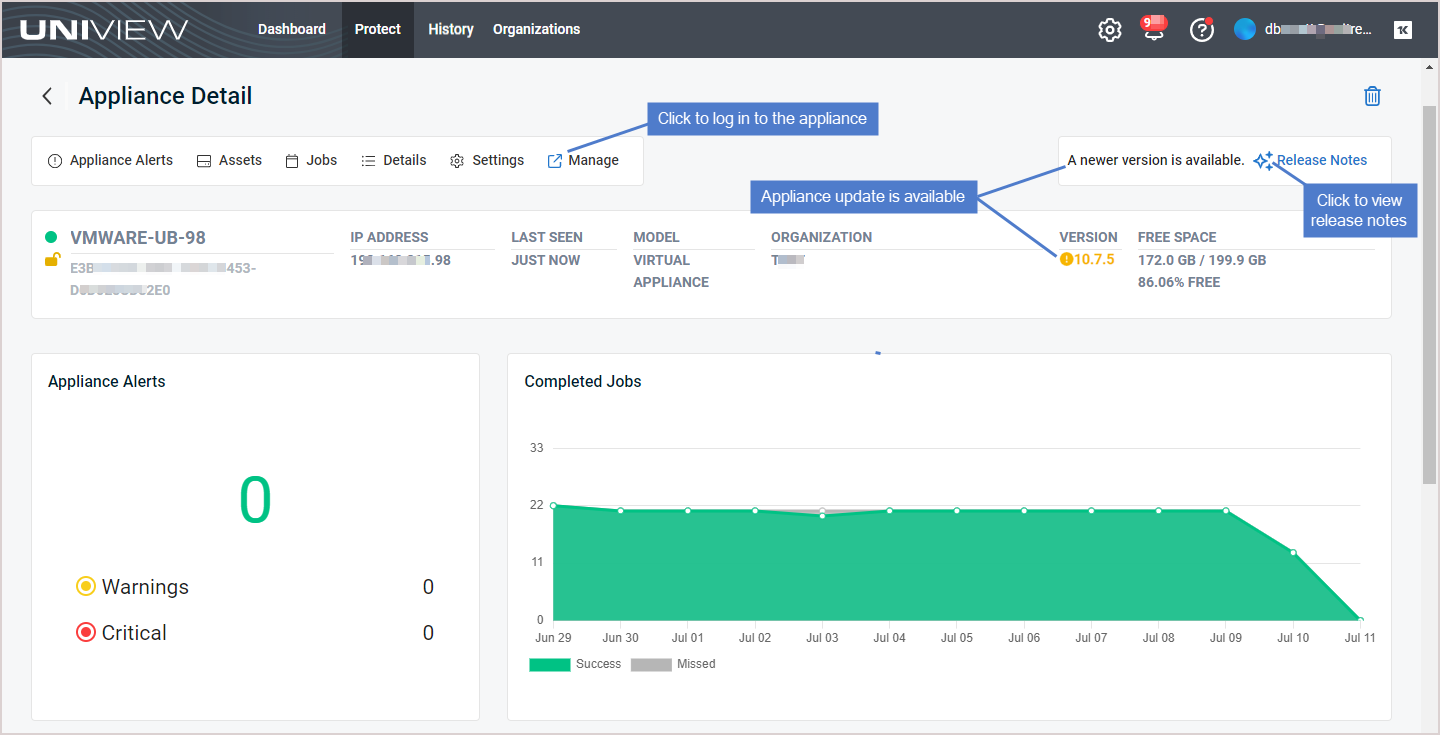Screen dimensions: 1440x735
Task: Click the user account avatar
Action: pyautogui.click(x=1245, y=29)
